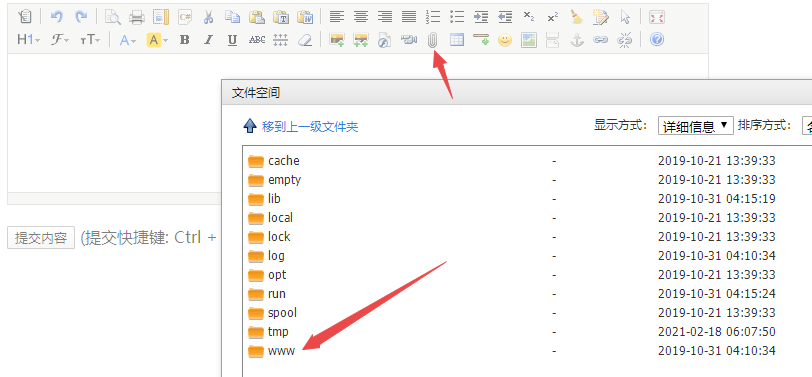
Task: Toggle HTML source code view
Action: click(x=25, y=17)
